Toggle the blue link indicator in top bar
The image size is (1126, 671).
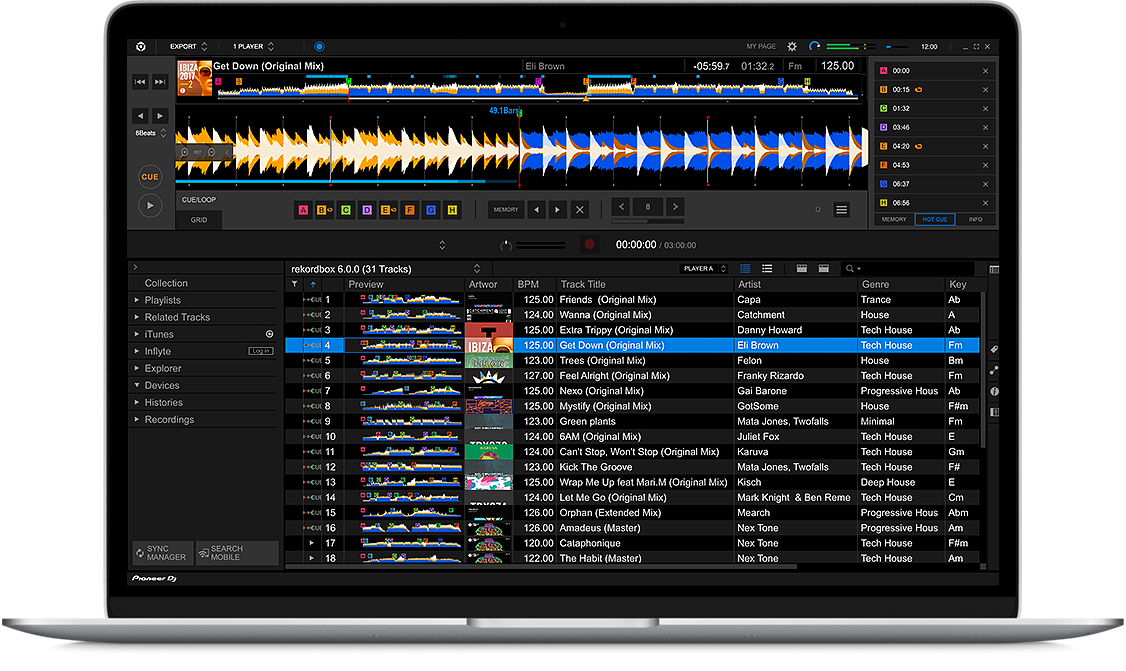pyautogui.click(x=319, y=46)
